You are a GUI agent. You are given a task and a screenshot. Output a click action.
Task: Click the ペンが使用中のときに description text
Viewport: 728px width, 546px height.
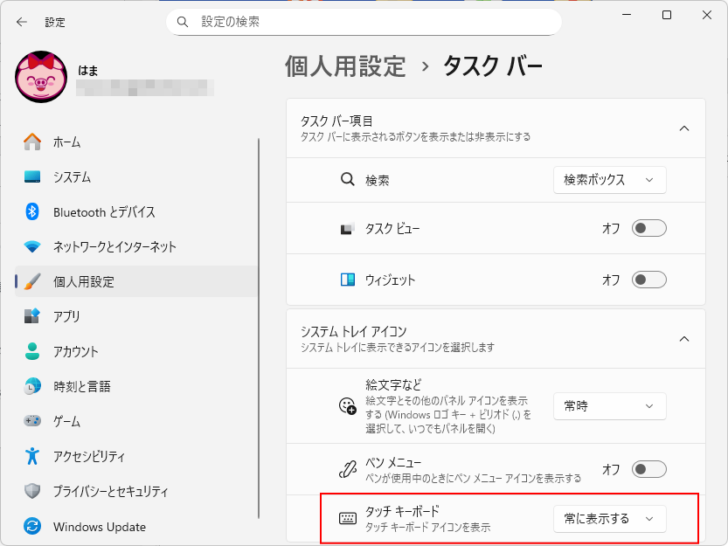(x=473, y=478)
